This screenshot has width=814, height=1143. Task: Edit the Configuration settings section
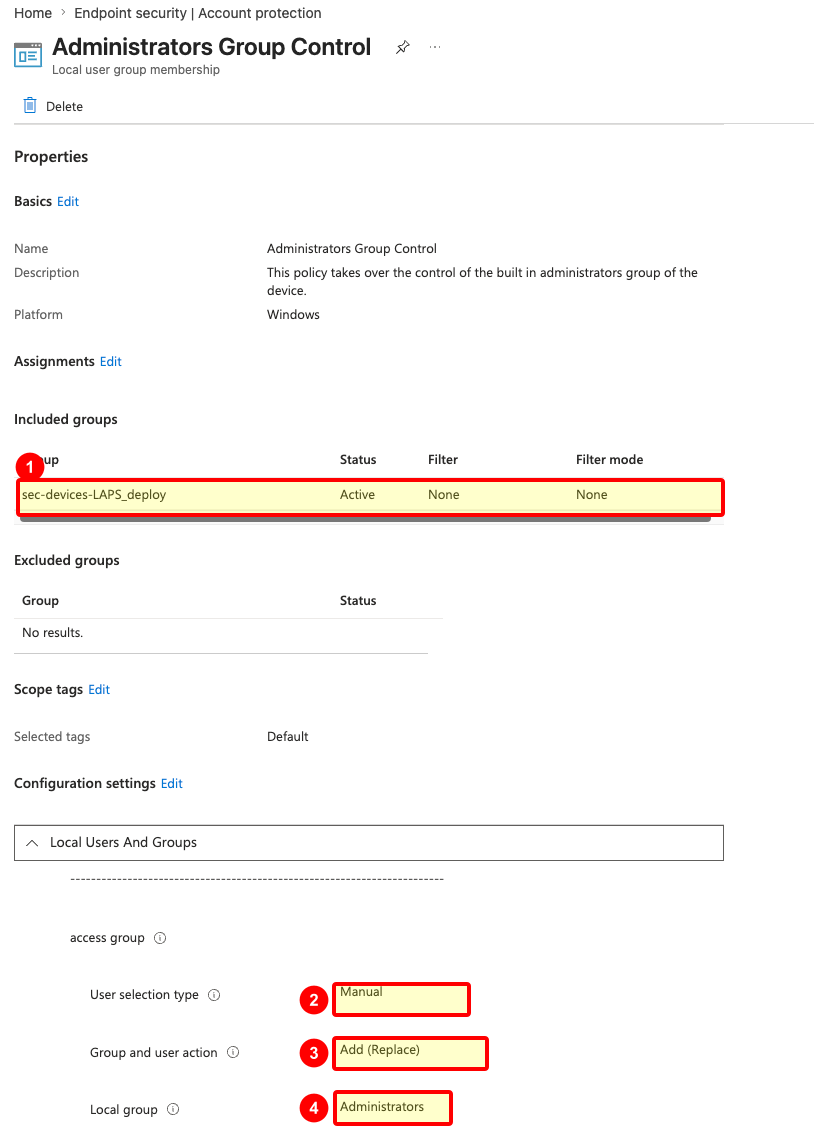tap(172, 784)
